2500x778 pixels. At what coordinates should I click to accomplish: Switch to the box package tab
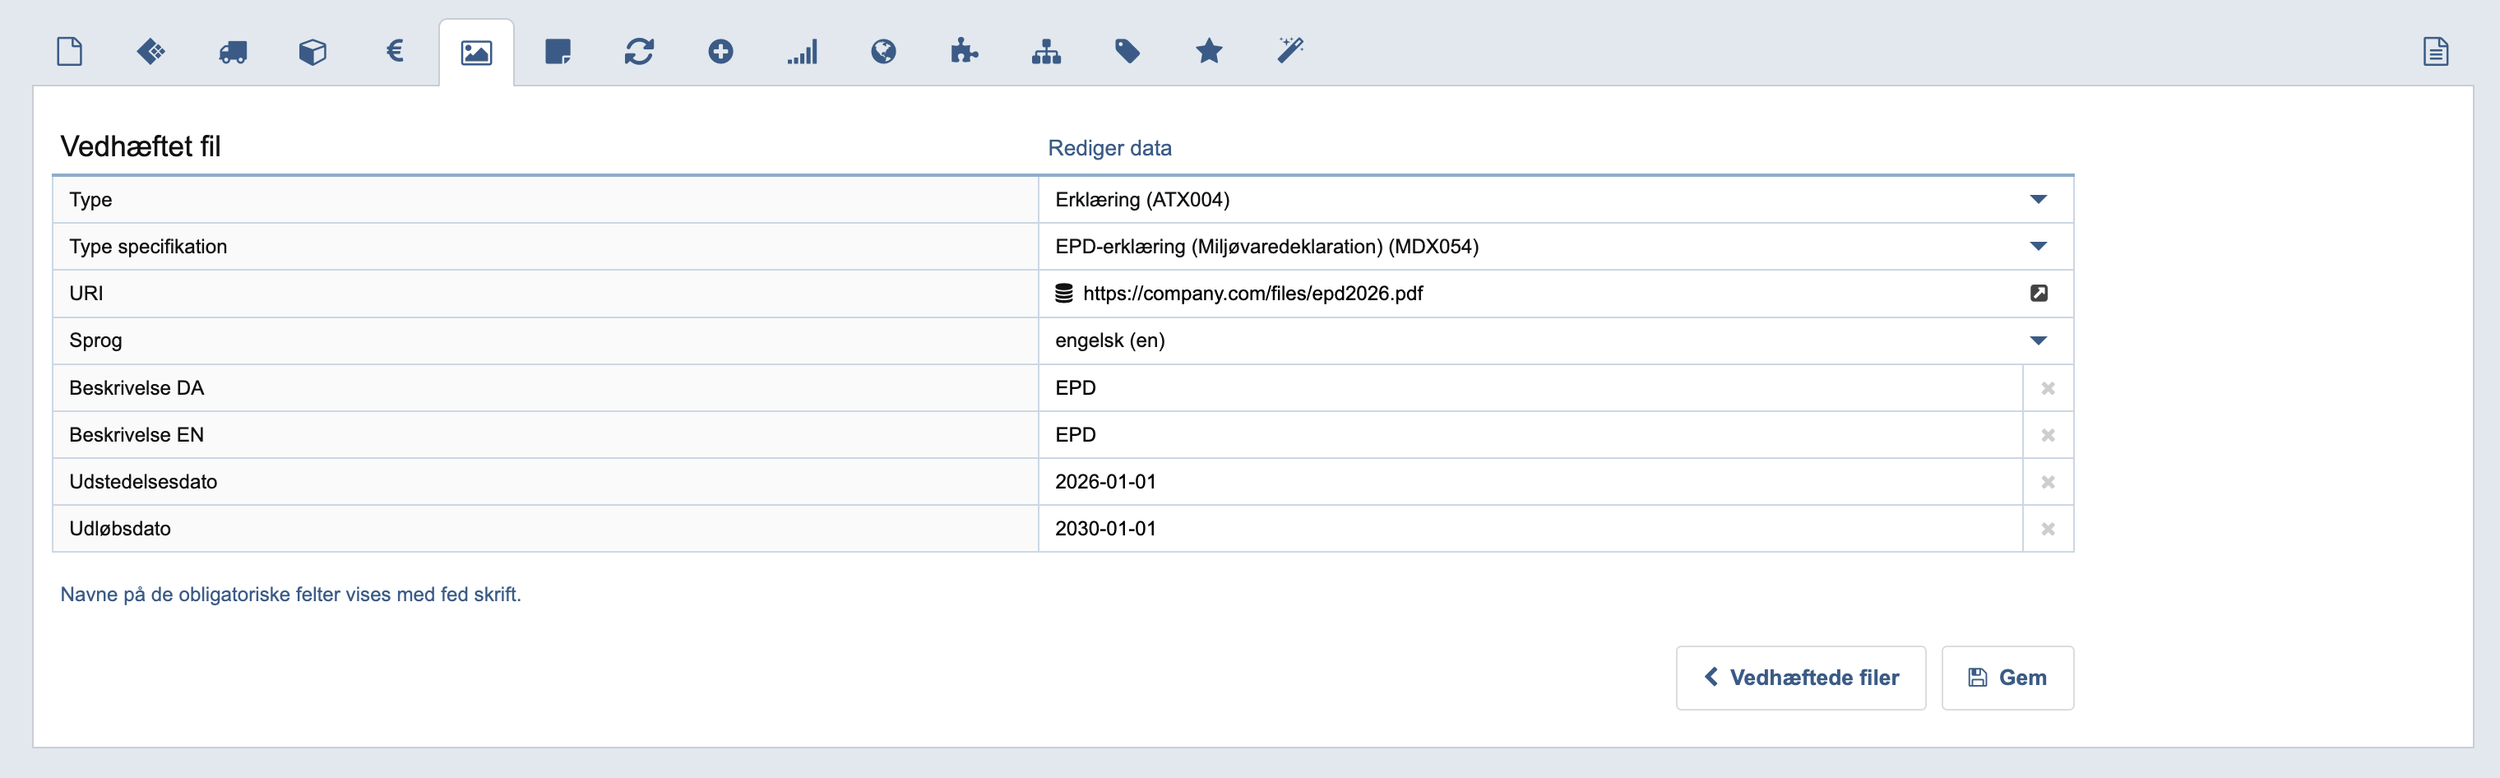[313, 52]
